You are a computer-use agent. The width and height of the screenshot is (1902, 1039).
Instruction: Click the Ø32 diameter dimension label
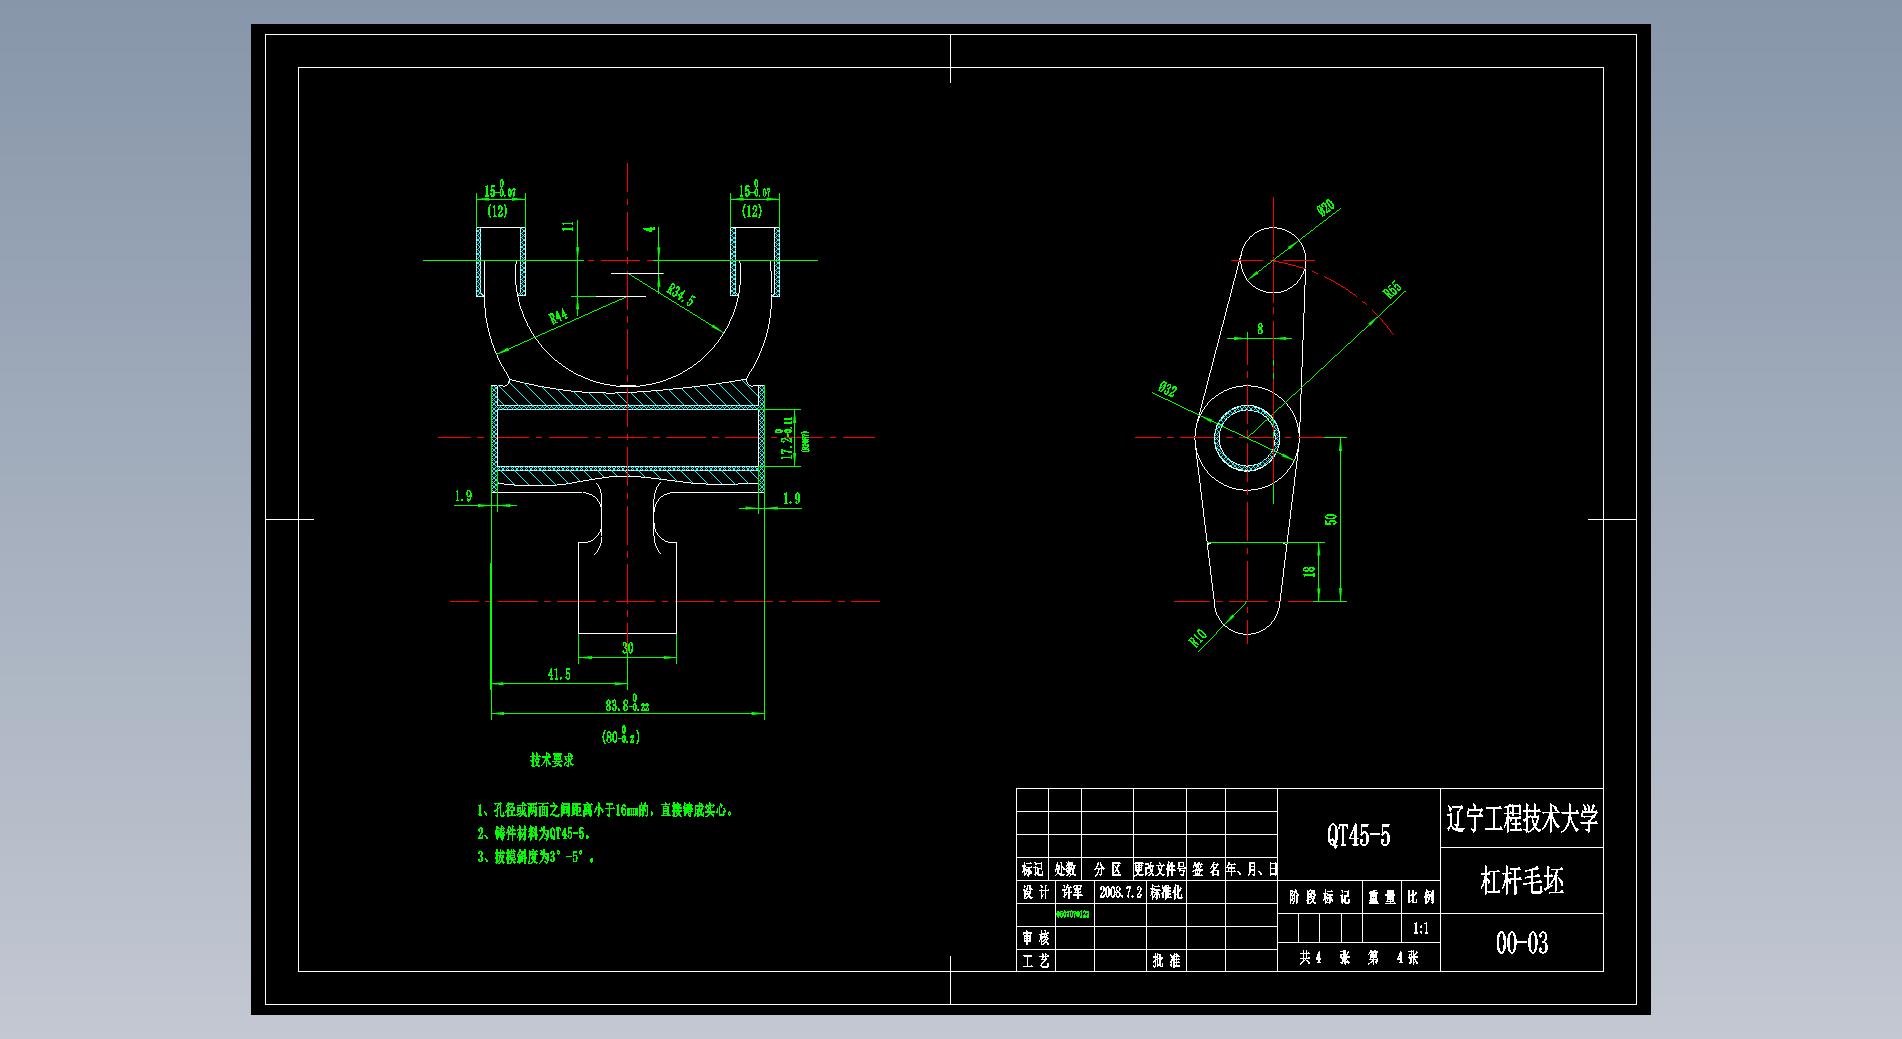1167,389
